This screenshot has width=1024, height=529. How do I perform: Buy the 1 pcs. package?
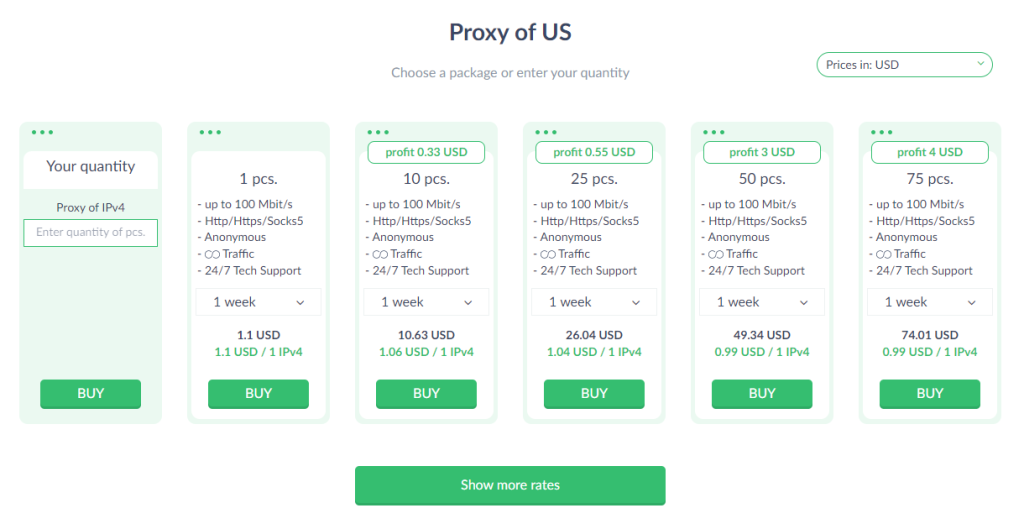258,394
